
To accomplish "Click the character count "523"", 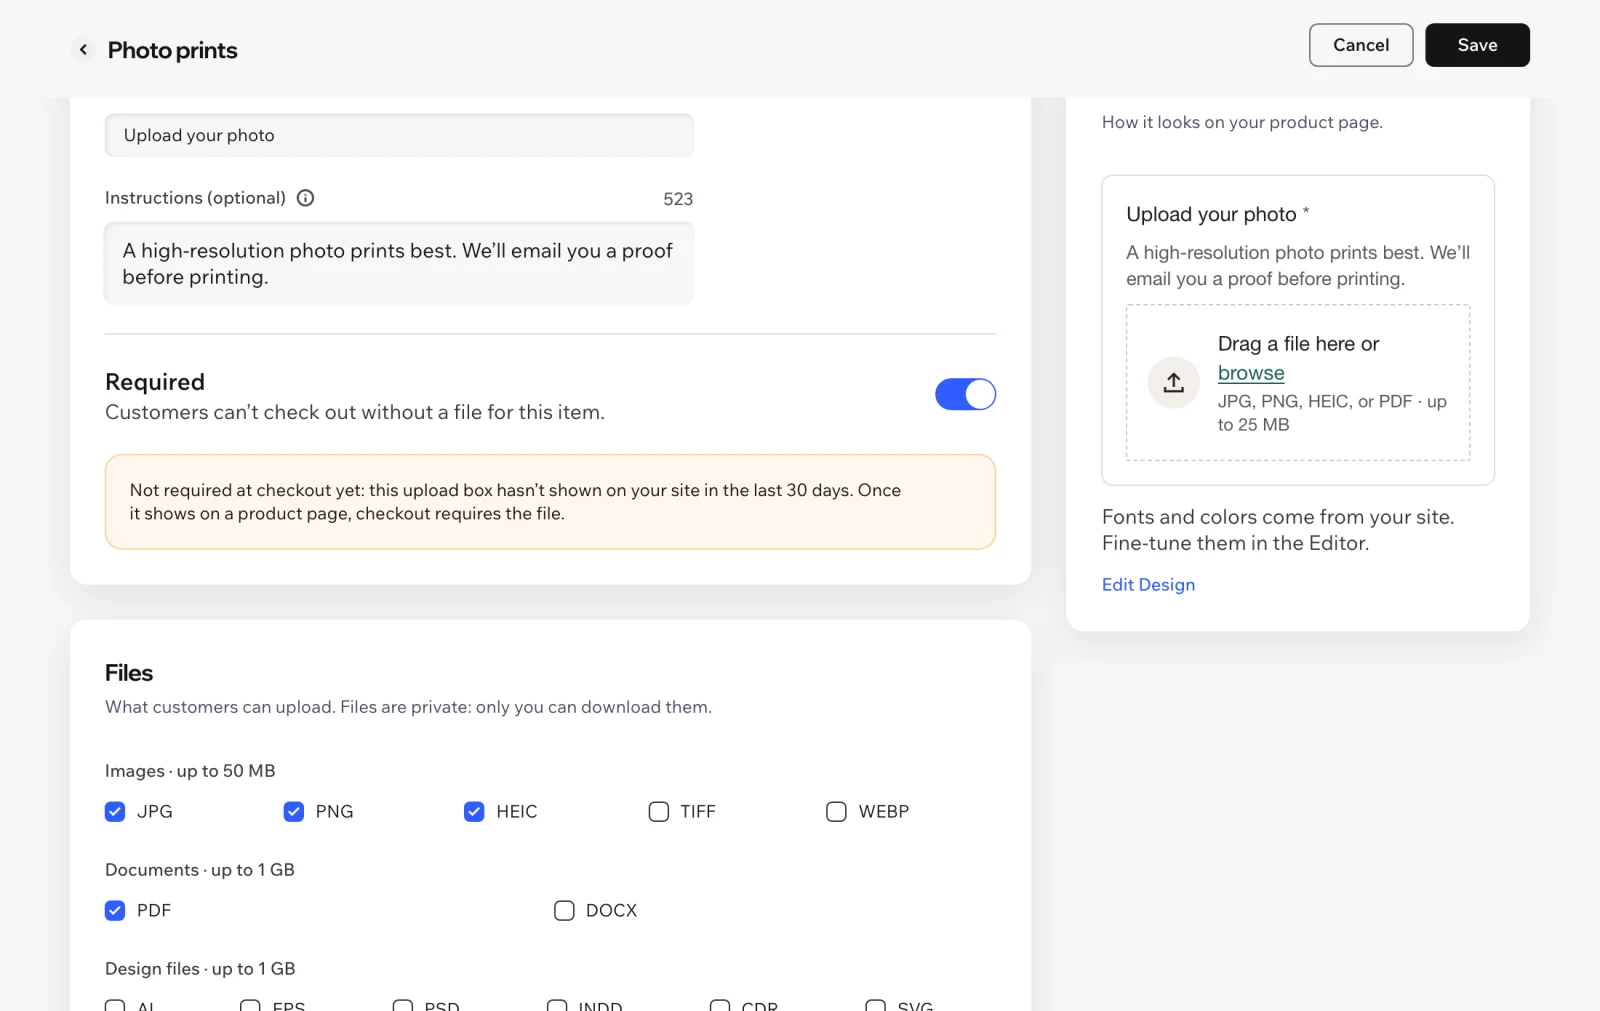I will 678,199.
